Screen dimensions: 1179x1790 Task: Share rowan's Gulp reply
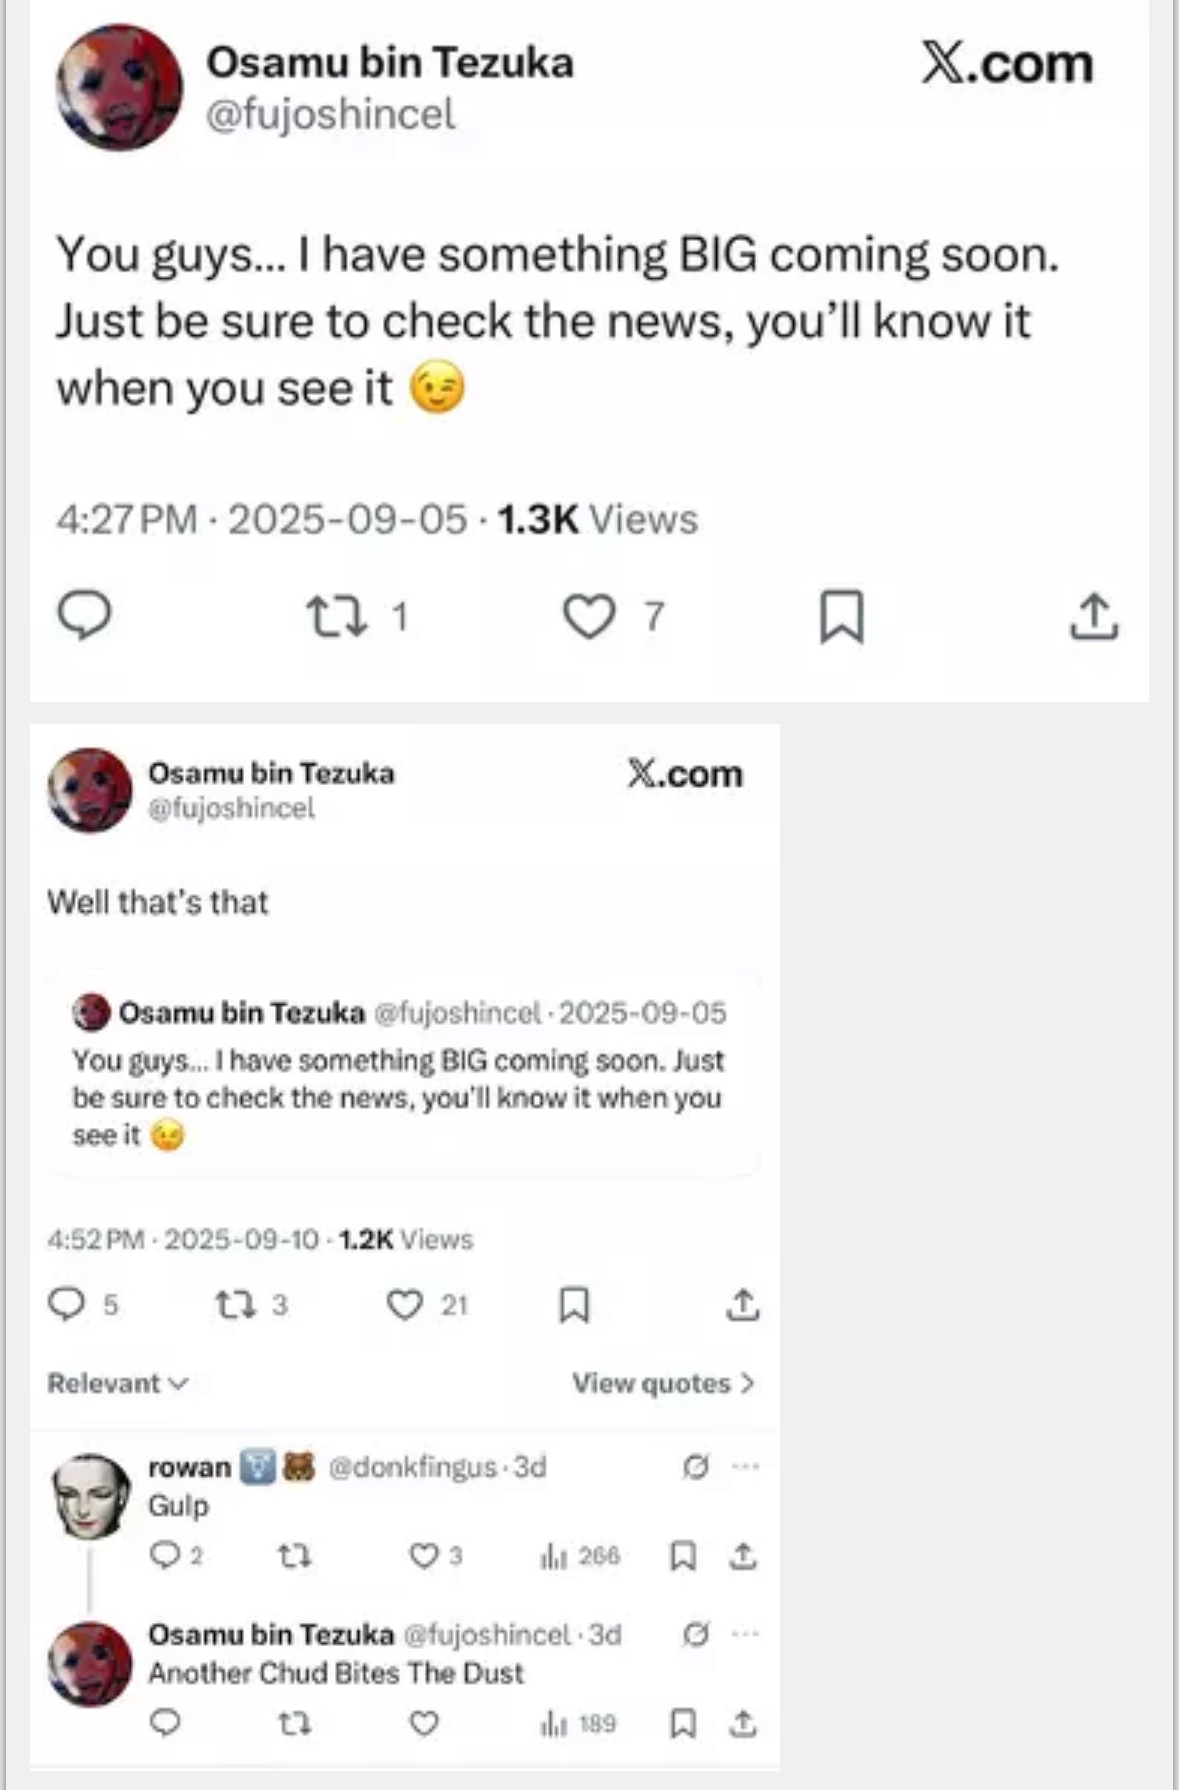tap(743, 1556)
